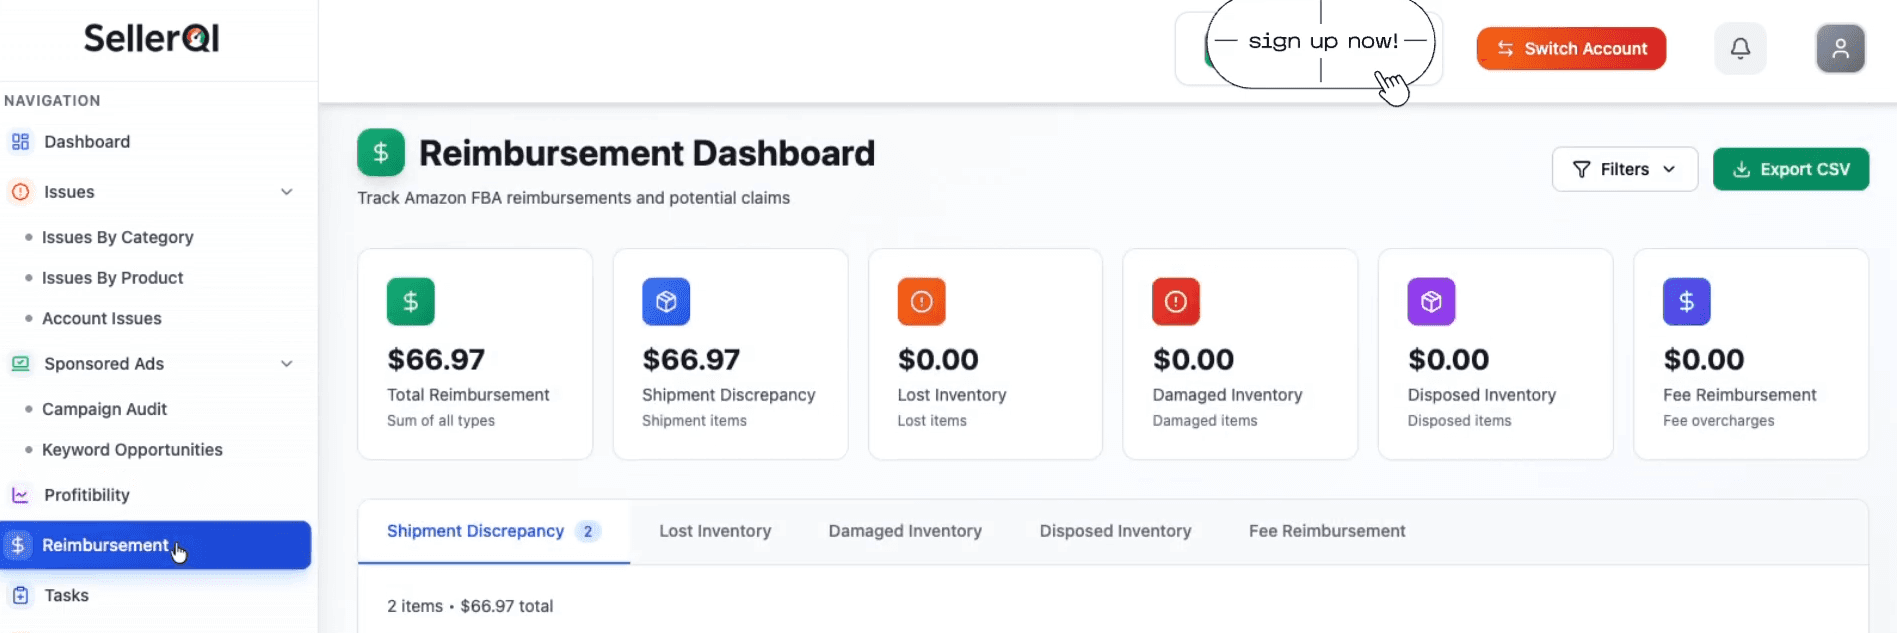This screenshot has height=633, width=1897.
Task: Click the $0.00 Lost Inventory value
Action: point(938,359)
